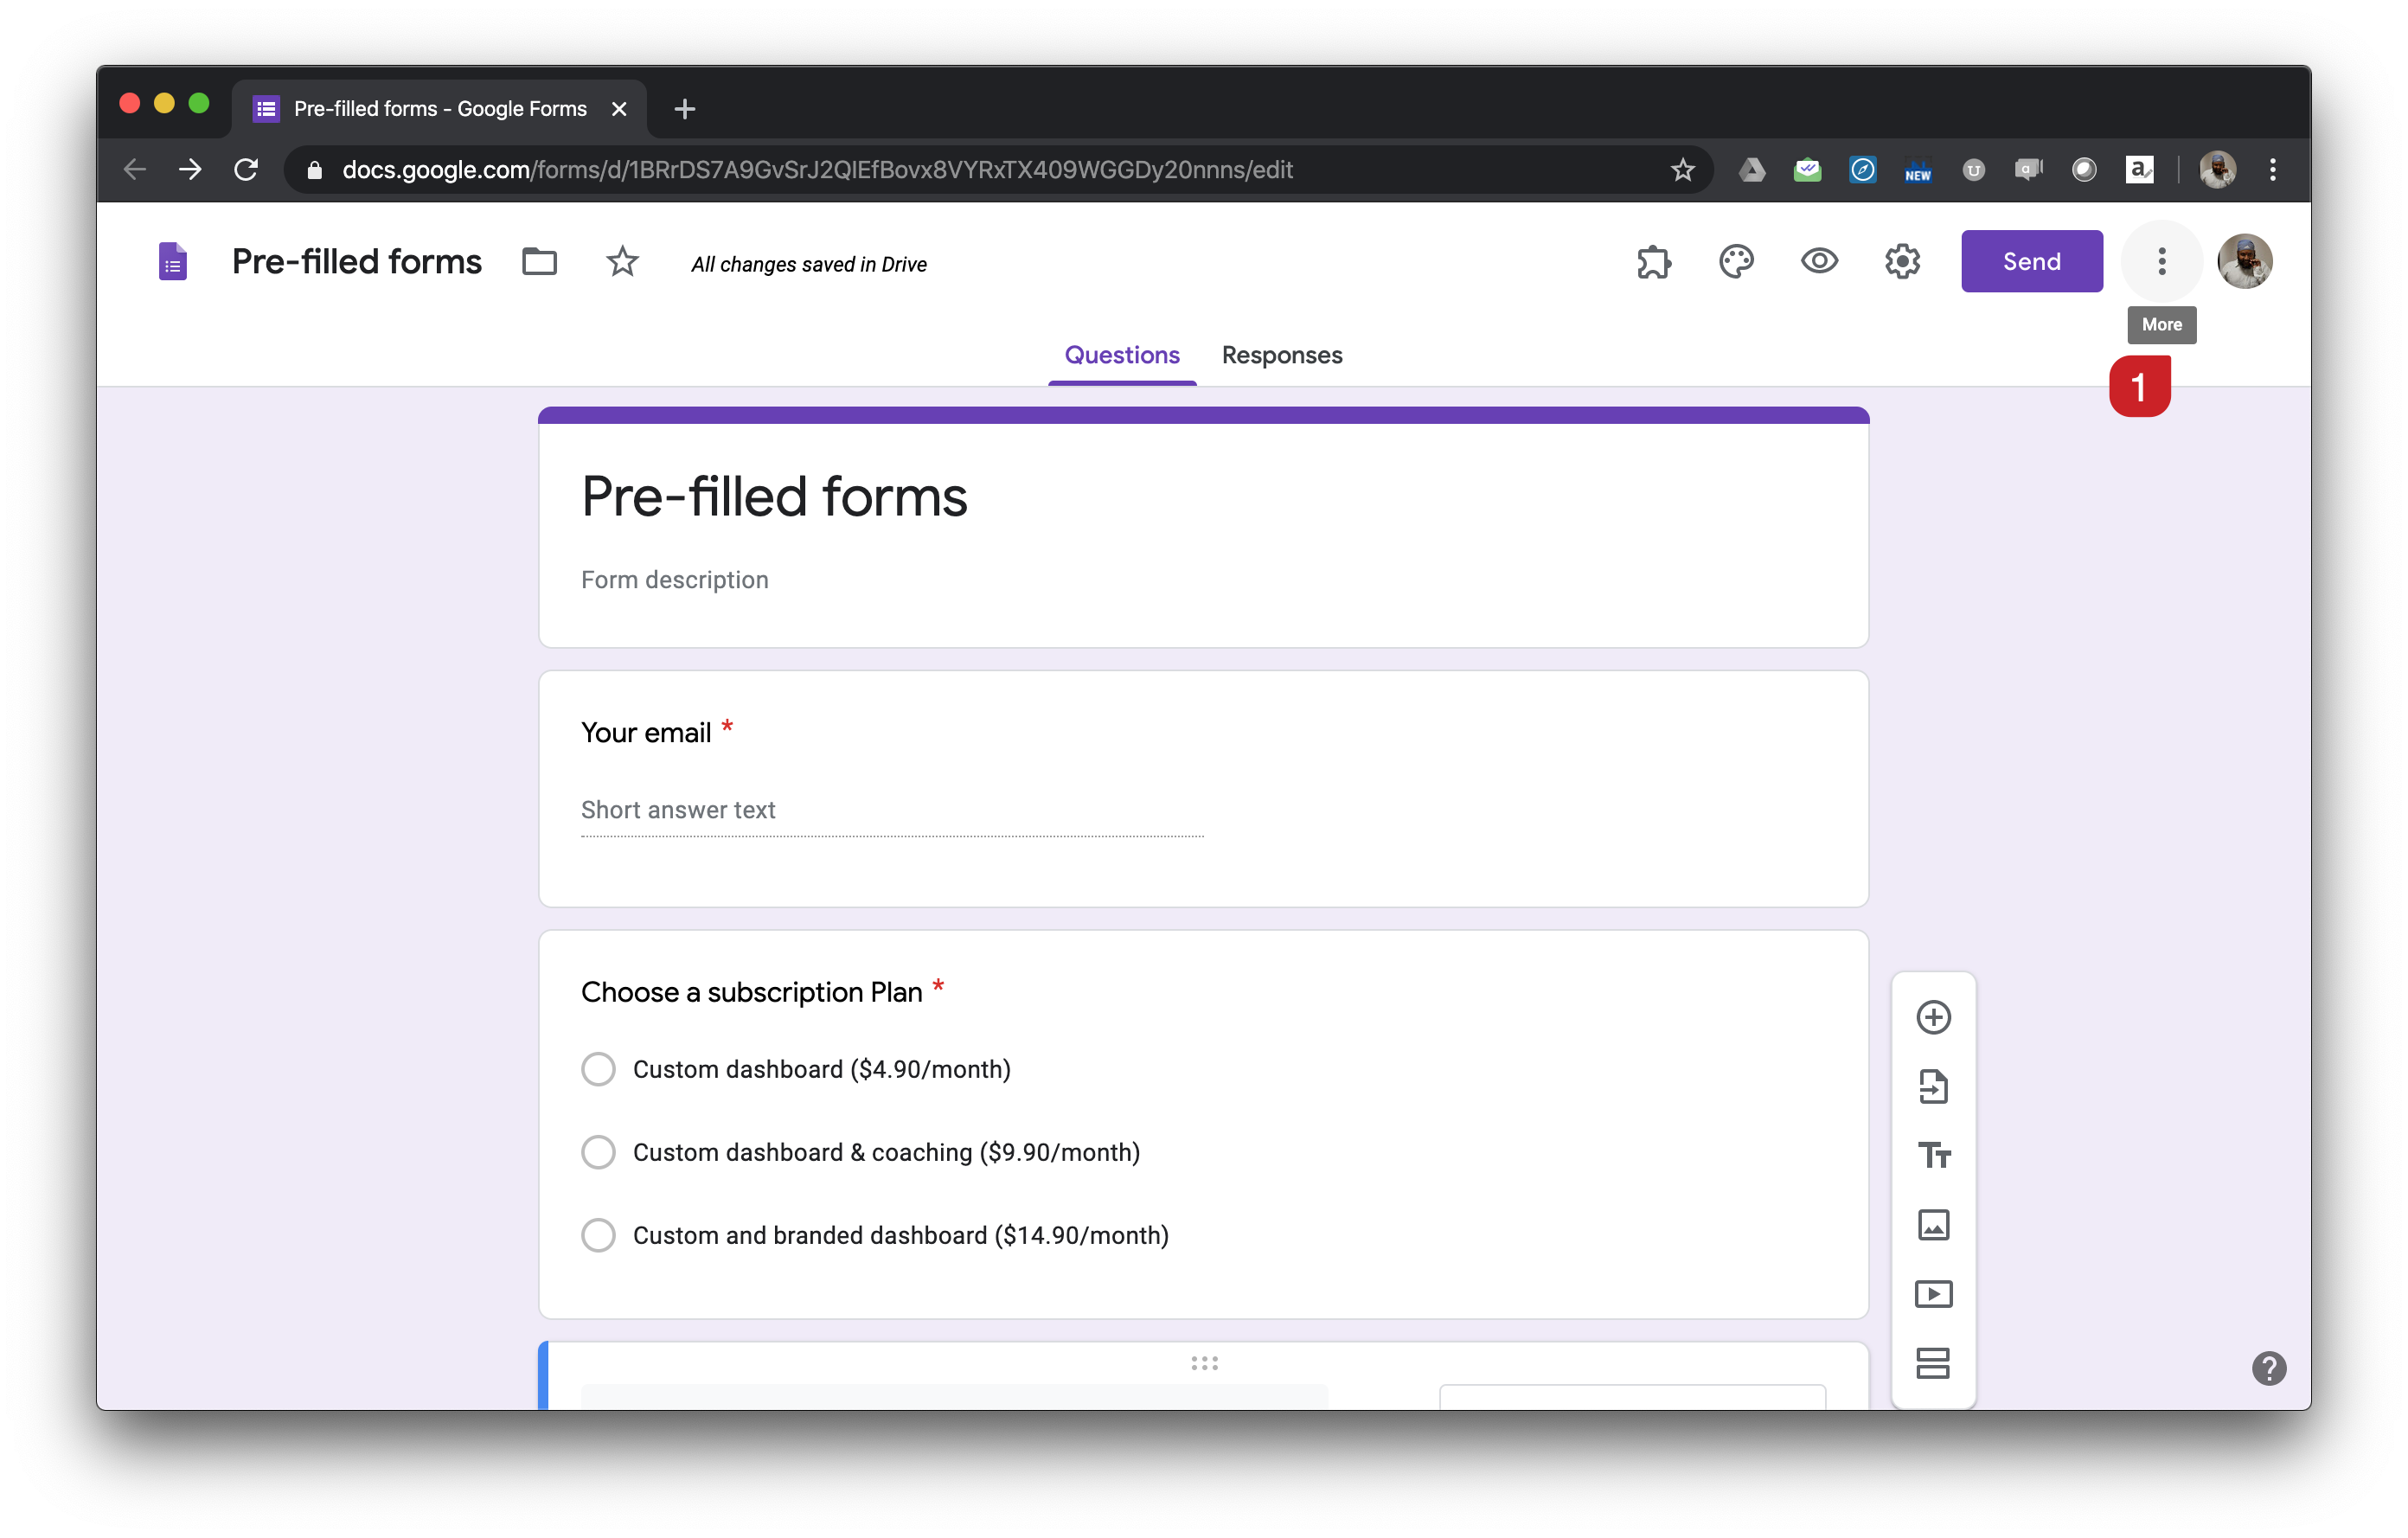Switch to the Questions tab

[x=1121, y=355]
